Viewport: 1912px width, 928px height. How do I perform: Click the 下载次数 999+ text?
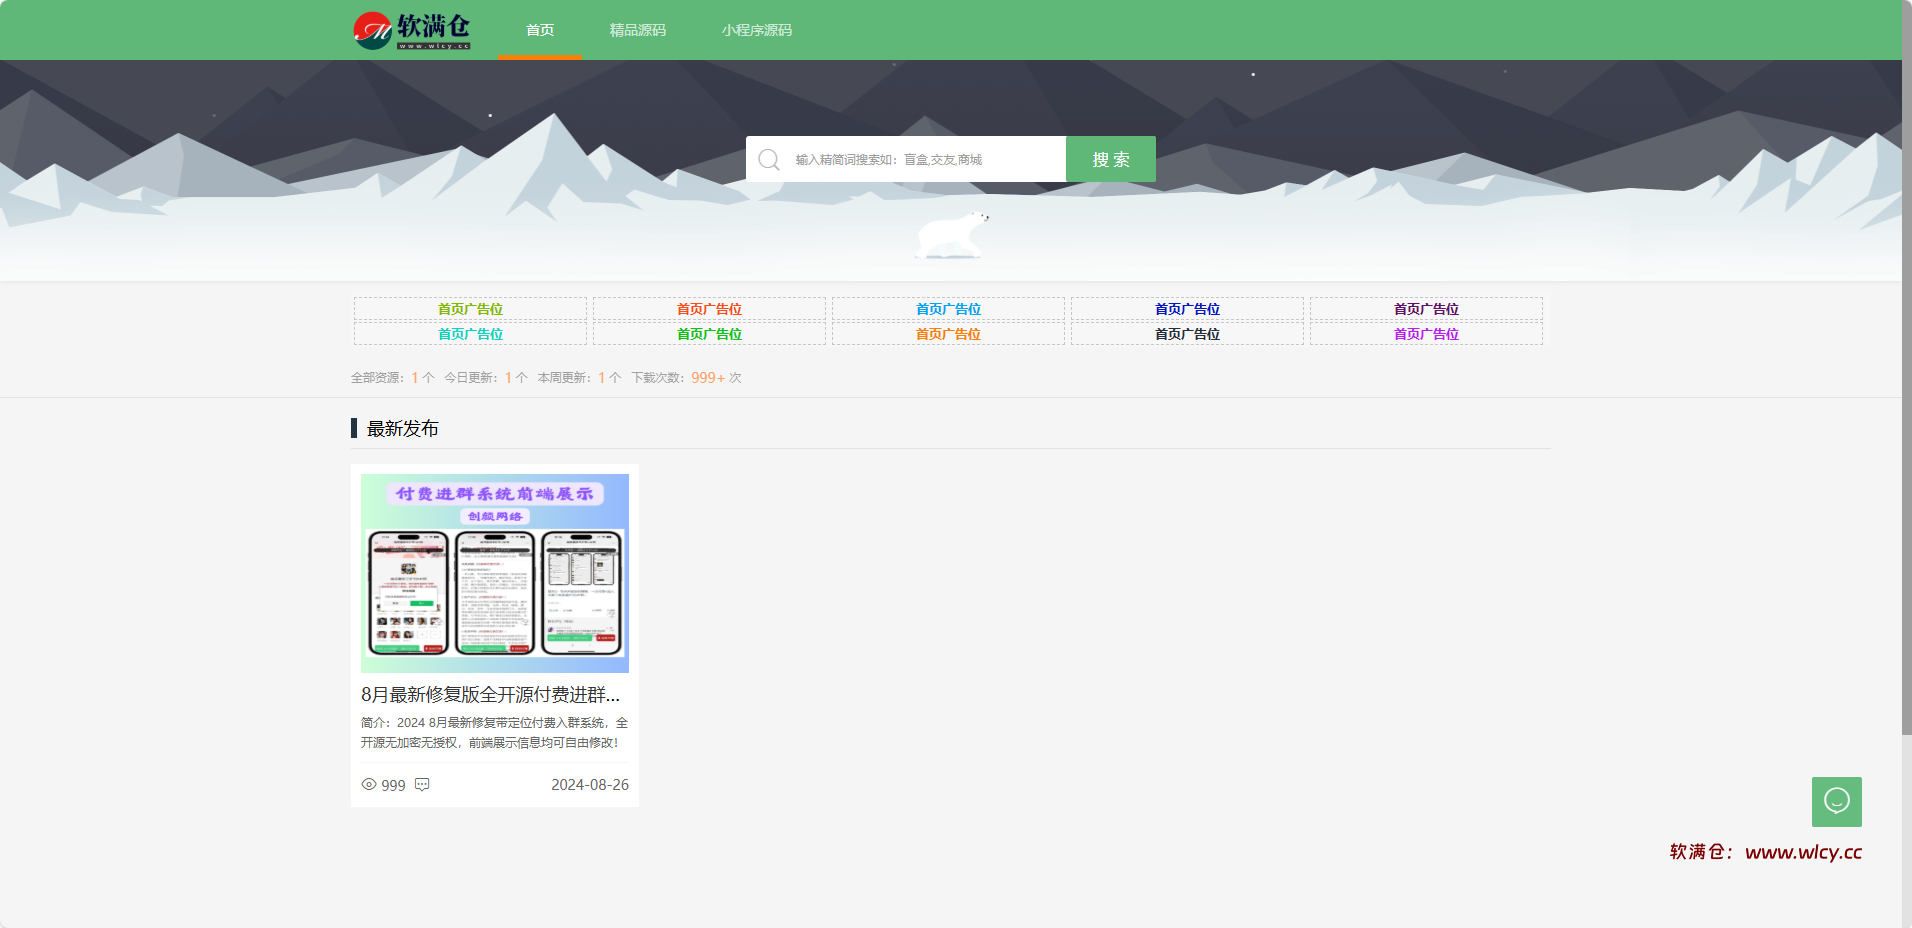coord(686,378)
